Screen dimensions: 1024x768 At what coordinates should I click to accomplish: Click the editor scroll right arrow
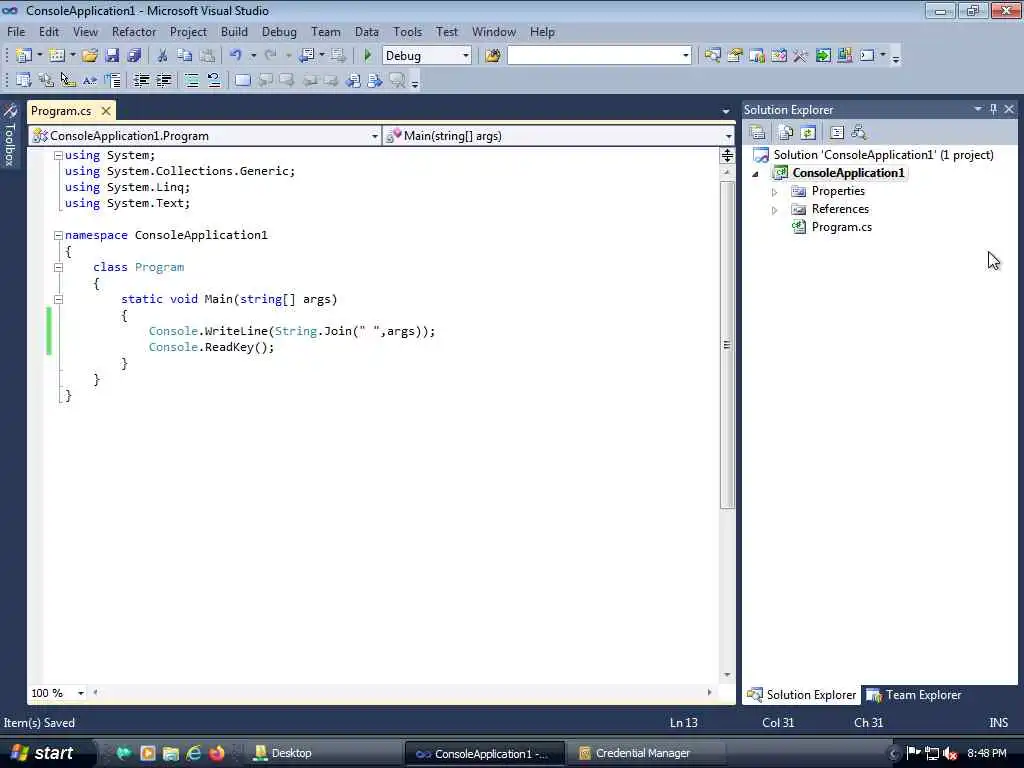(710, 692)
